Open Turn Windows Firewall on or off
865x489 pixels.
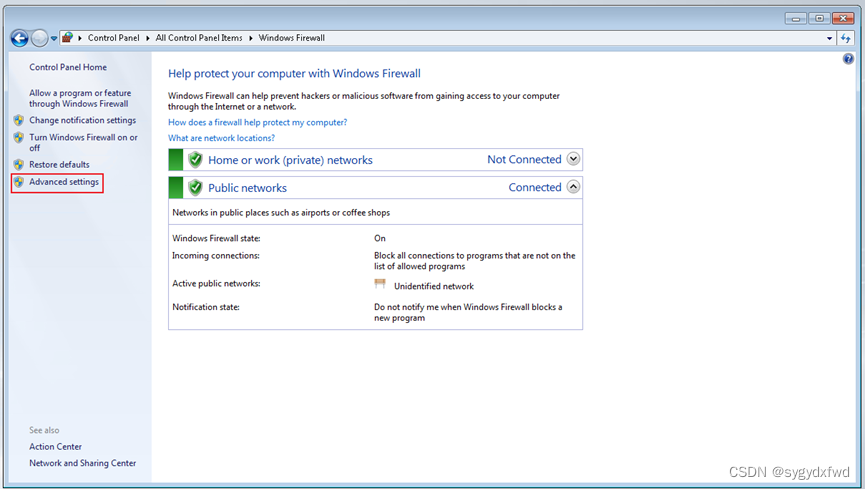point(83,142)
